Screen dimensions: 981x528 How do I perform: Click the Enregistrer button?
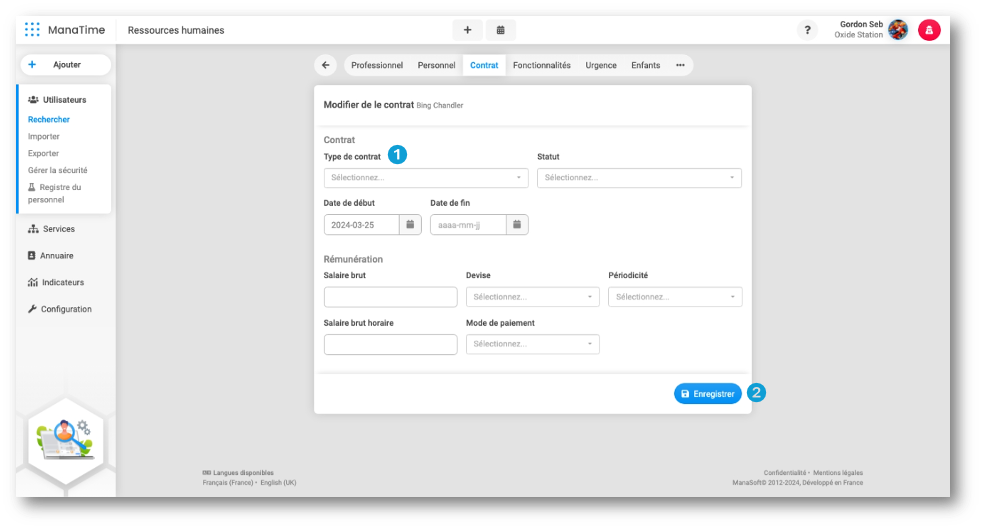707,394
